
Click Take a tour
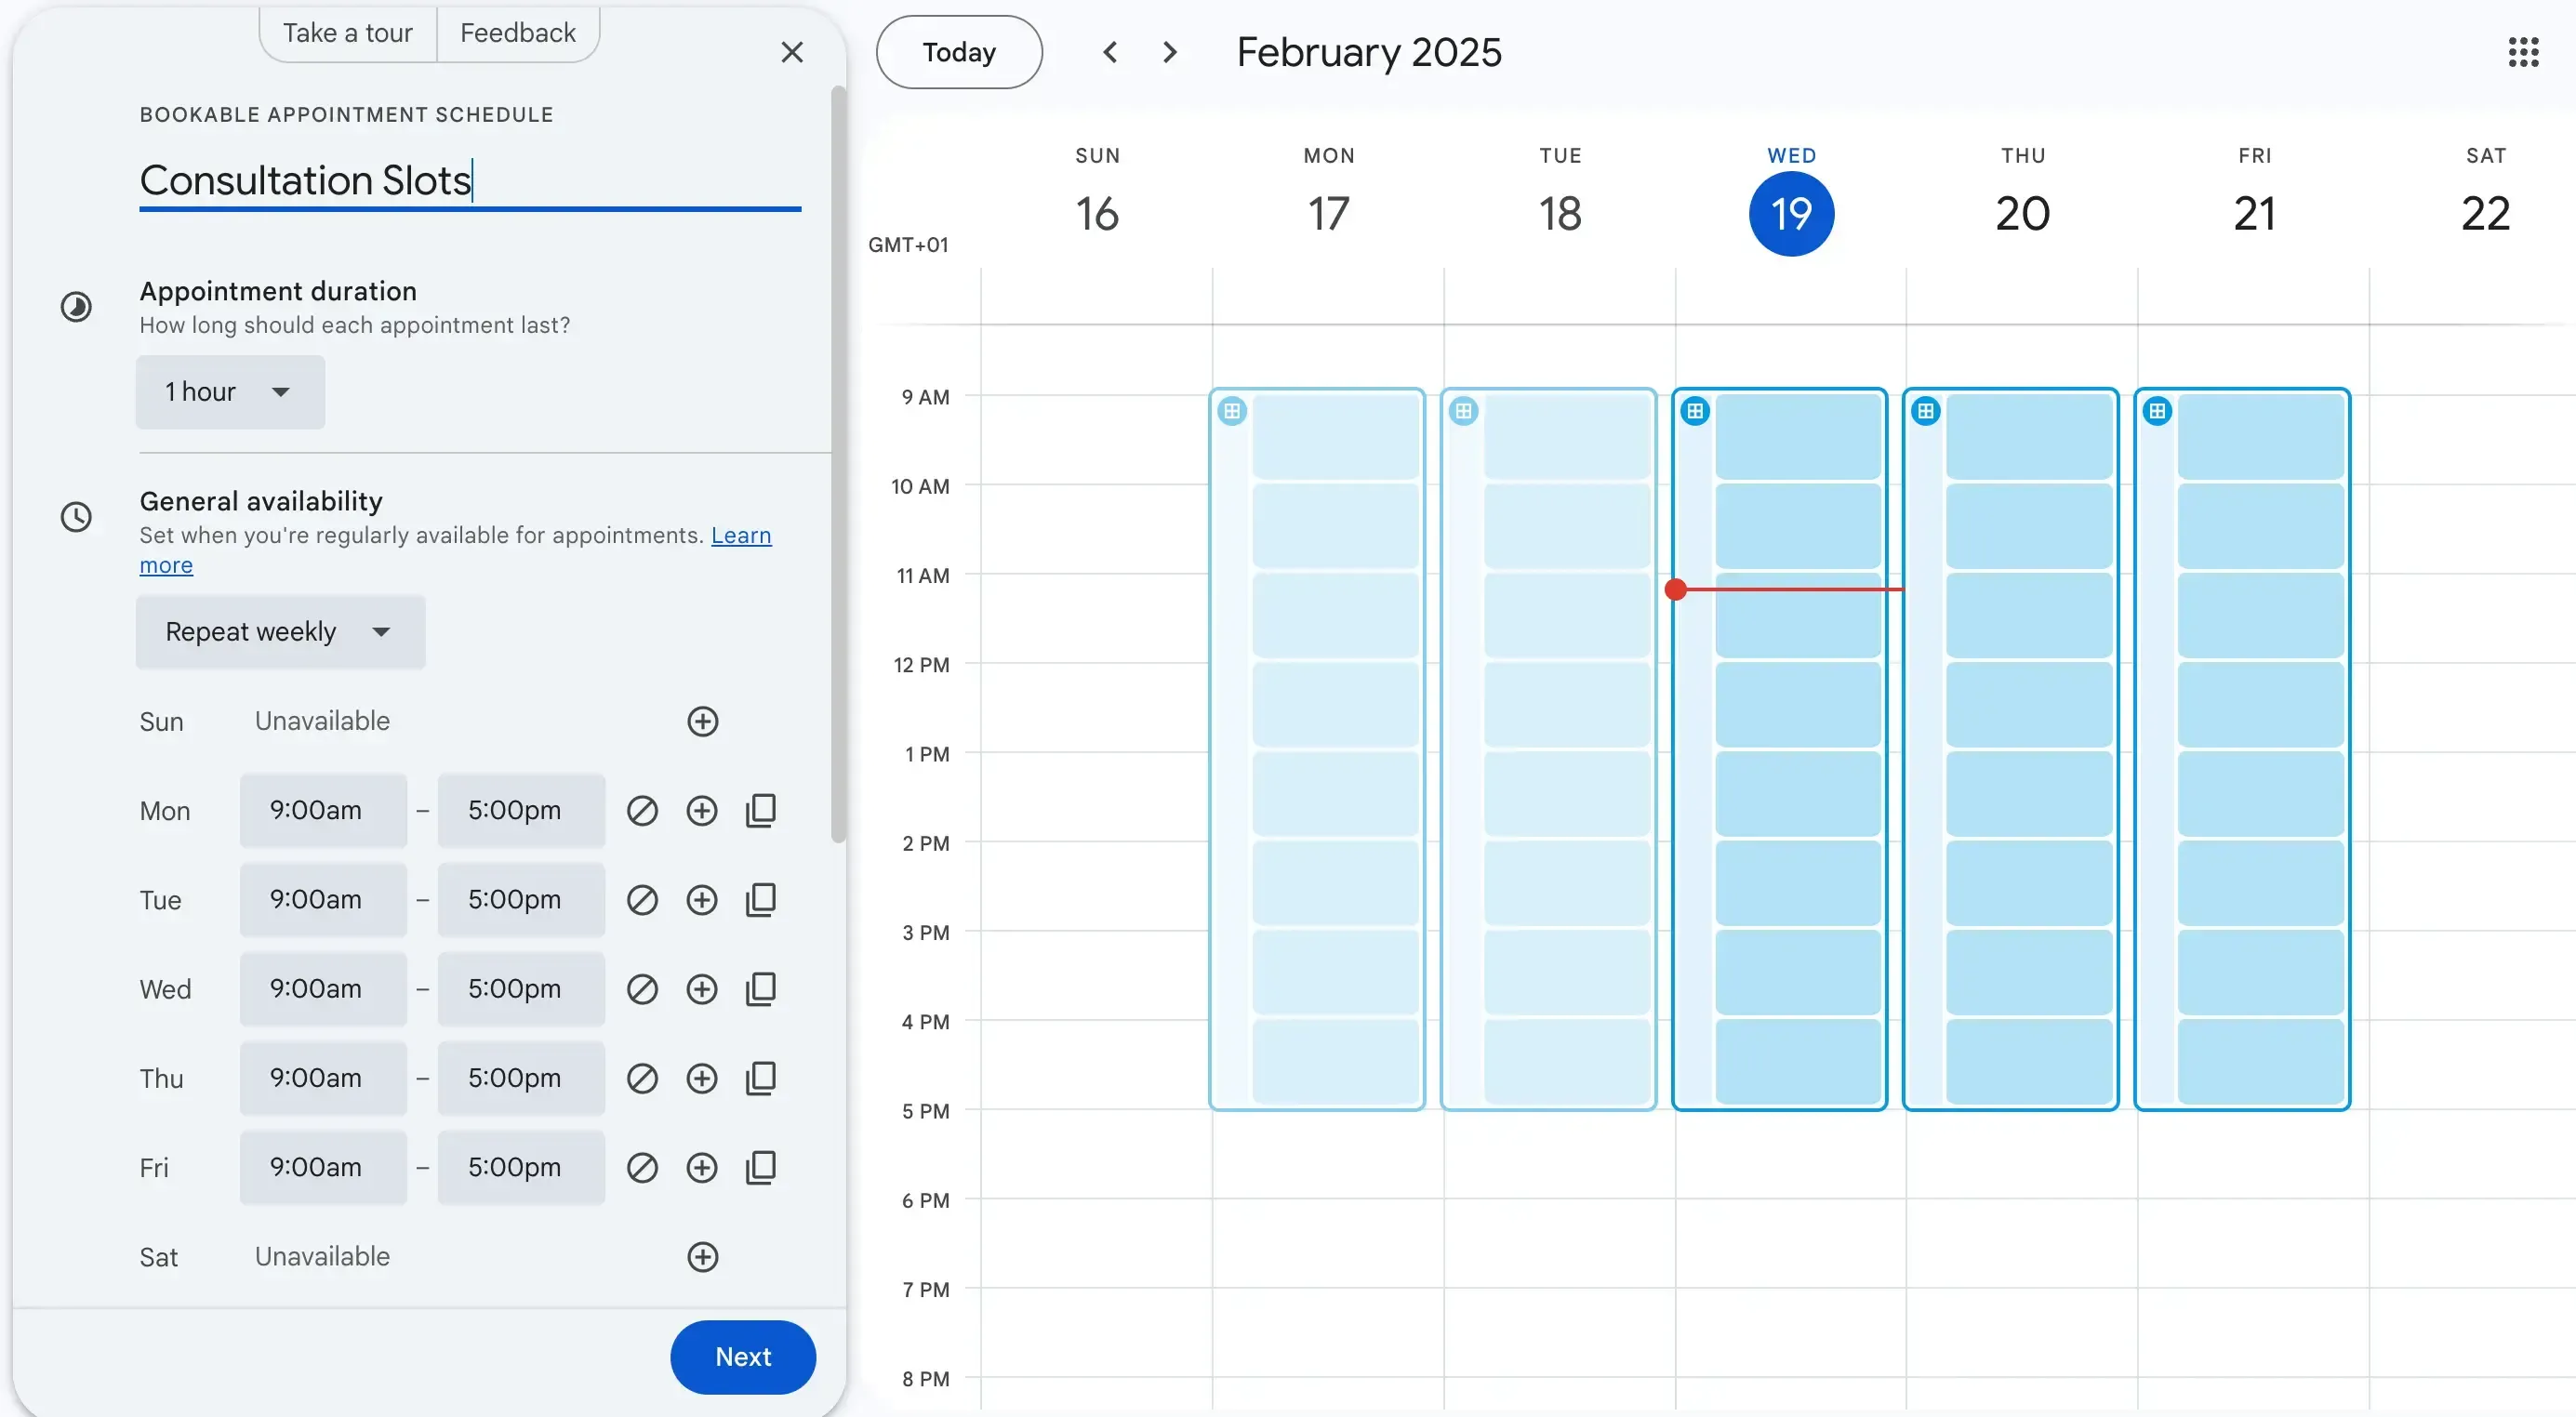[x=346, y=32]
